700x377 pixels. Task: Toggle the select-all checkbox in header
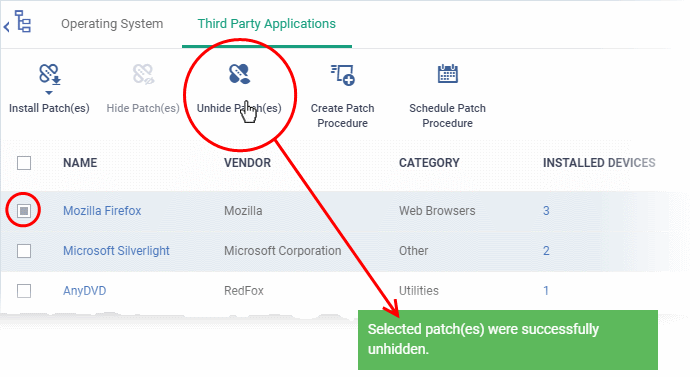[24, 163]
